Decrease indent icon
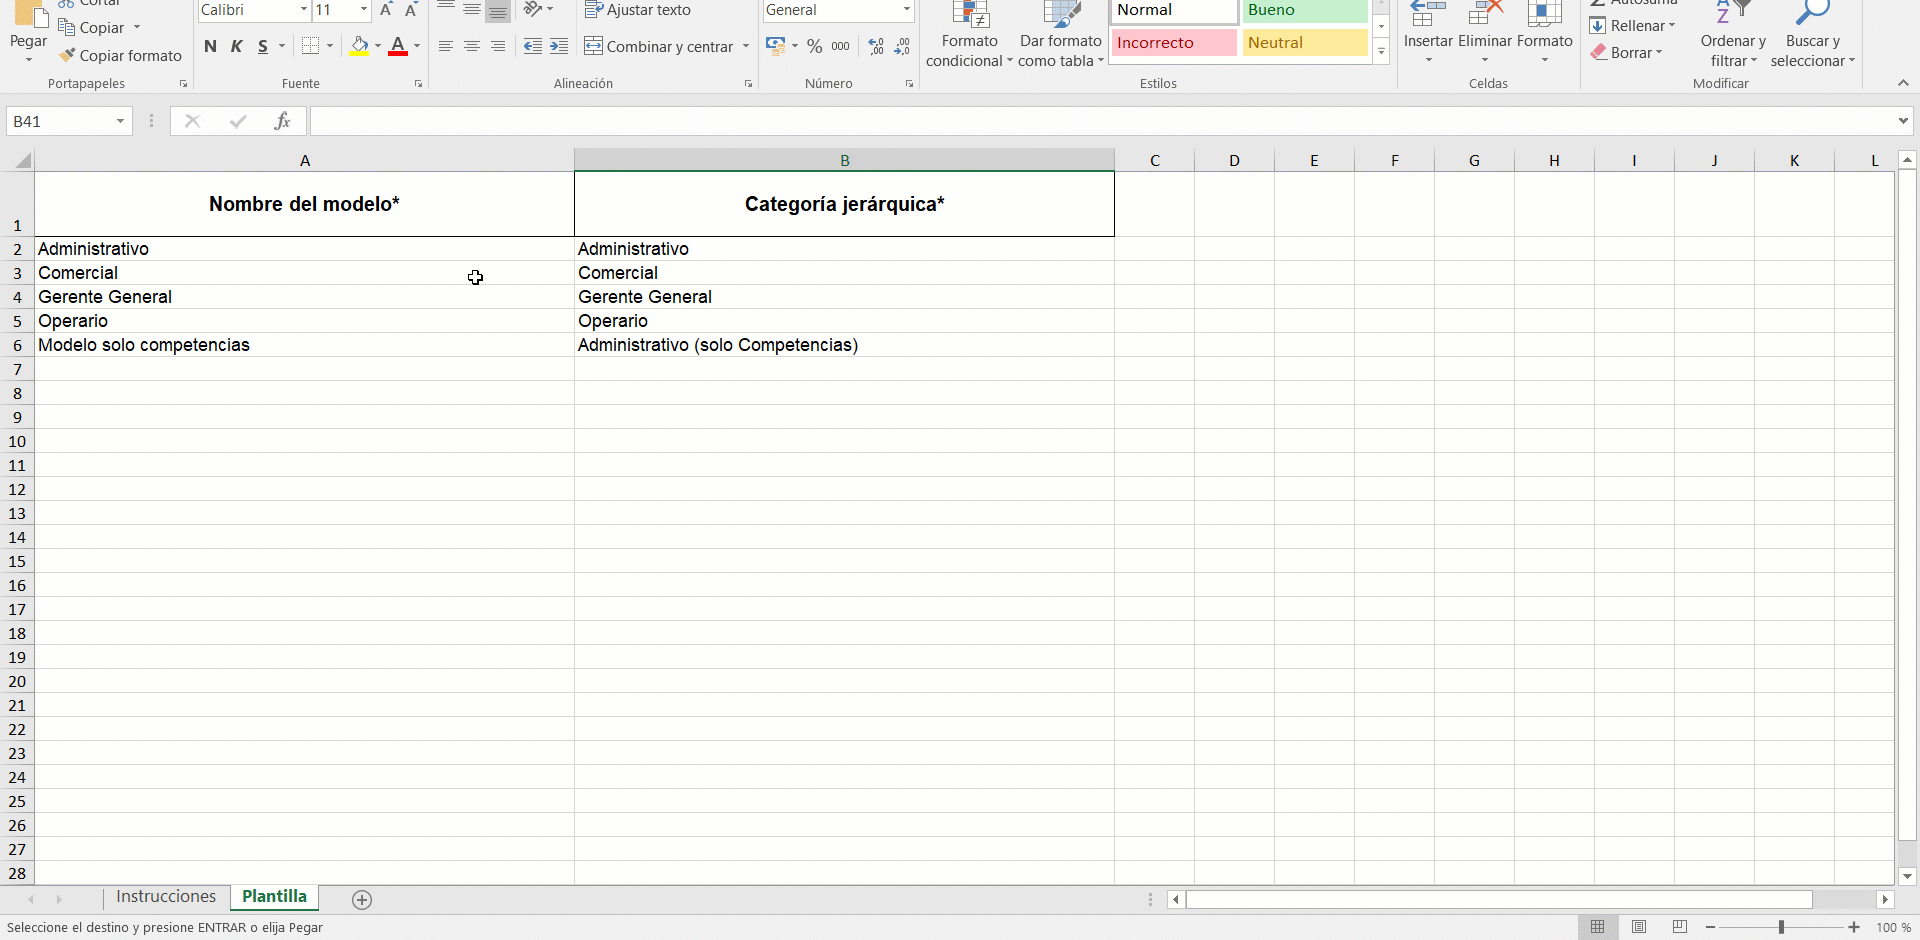The width and height of the screenshot is (1920, 940). pos(533,46)
